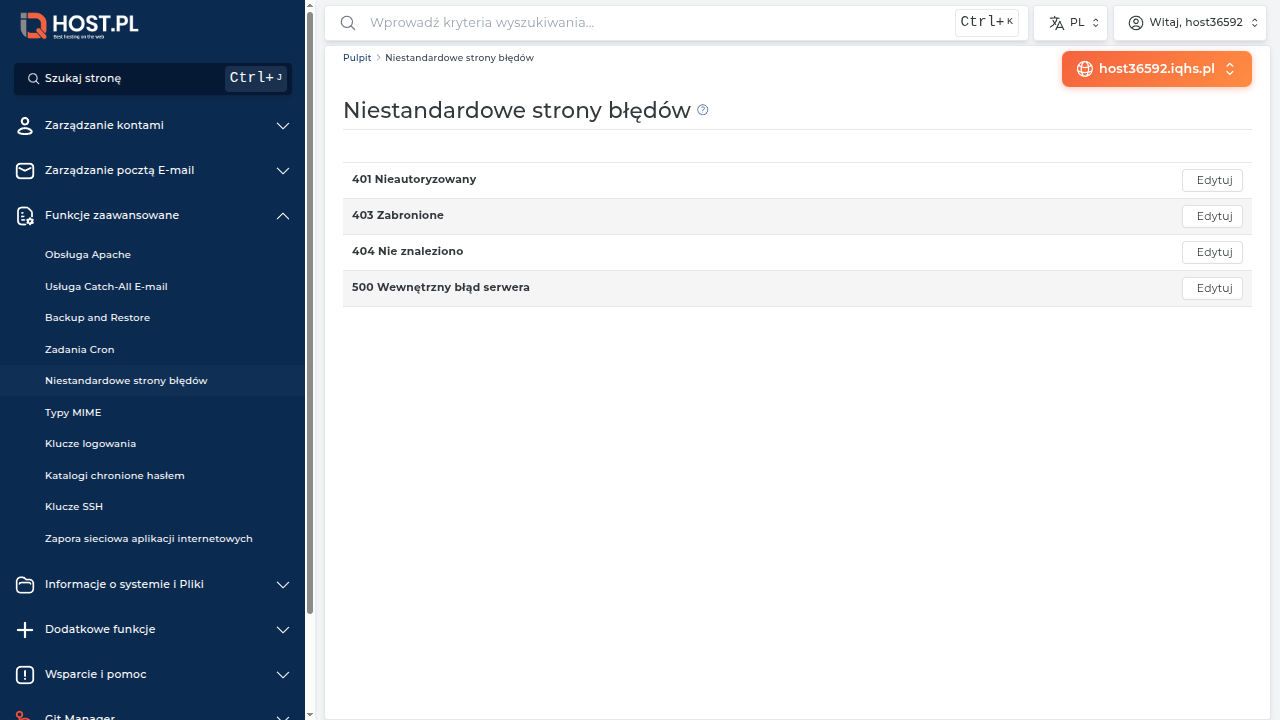Screen dimensions: 1280x720
Task: Go to Backup and Restore
Action: [x=97, y=318]
